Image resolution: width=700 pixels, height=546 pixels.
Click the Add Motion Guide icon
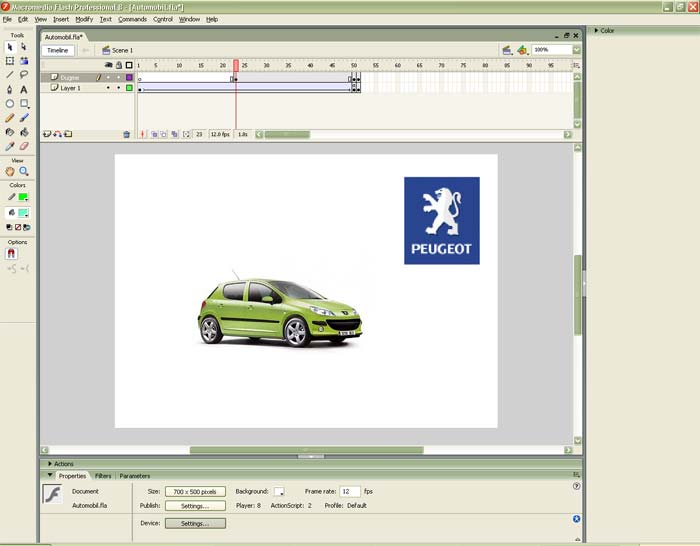tap(58, 134)
